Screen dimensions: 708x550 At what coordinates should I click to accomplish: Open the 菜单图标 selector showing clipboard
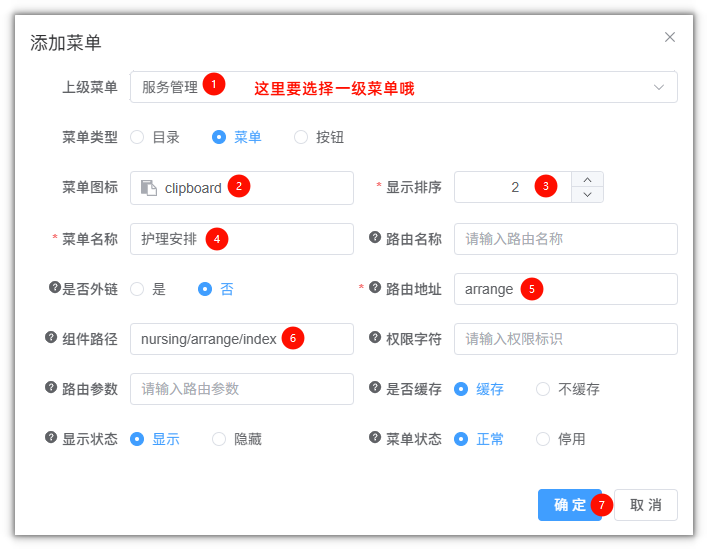[x=242, y=188]
